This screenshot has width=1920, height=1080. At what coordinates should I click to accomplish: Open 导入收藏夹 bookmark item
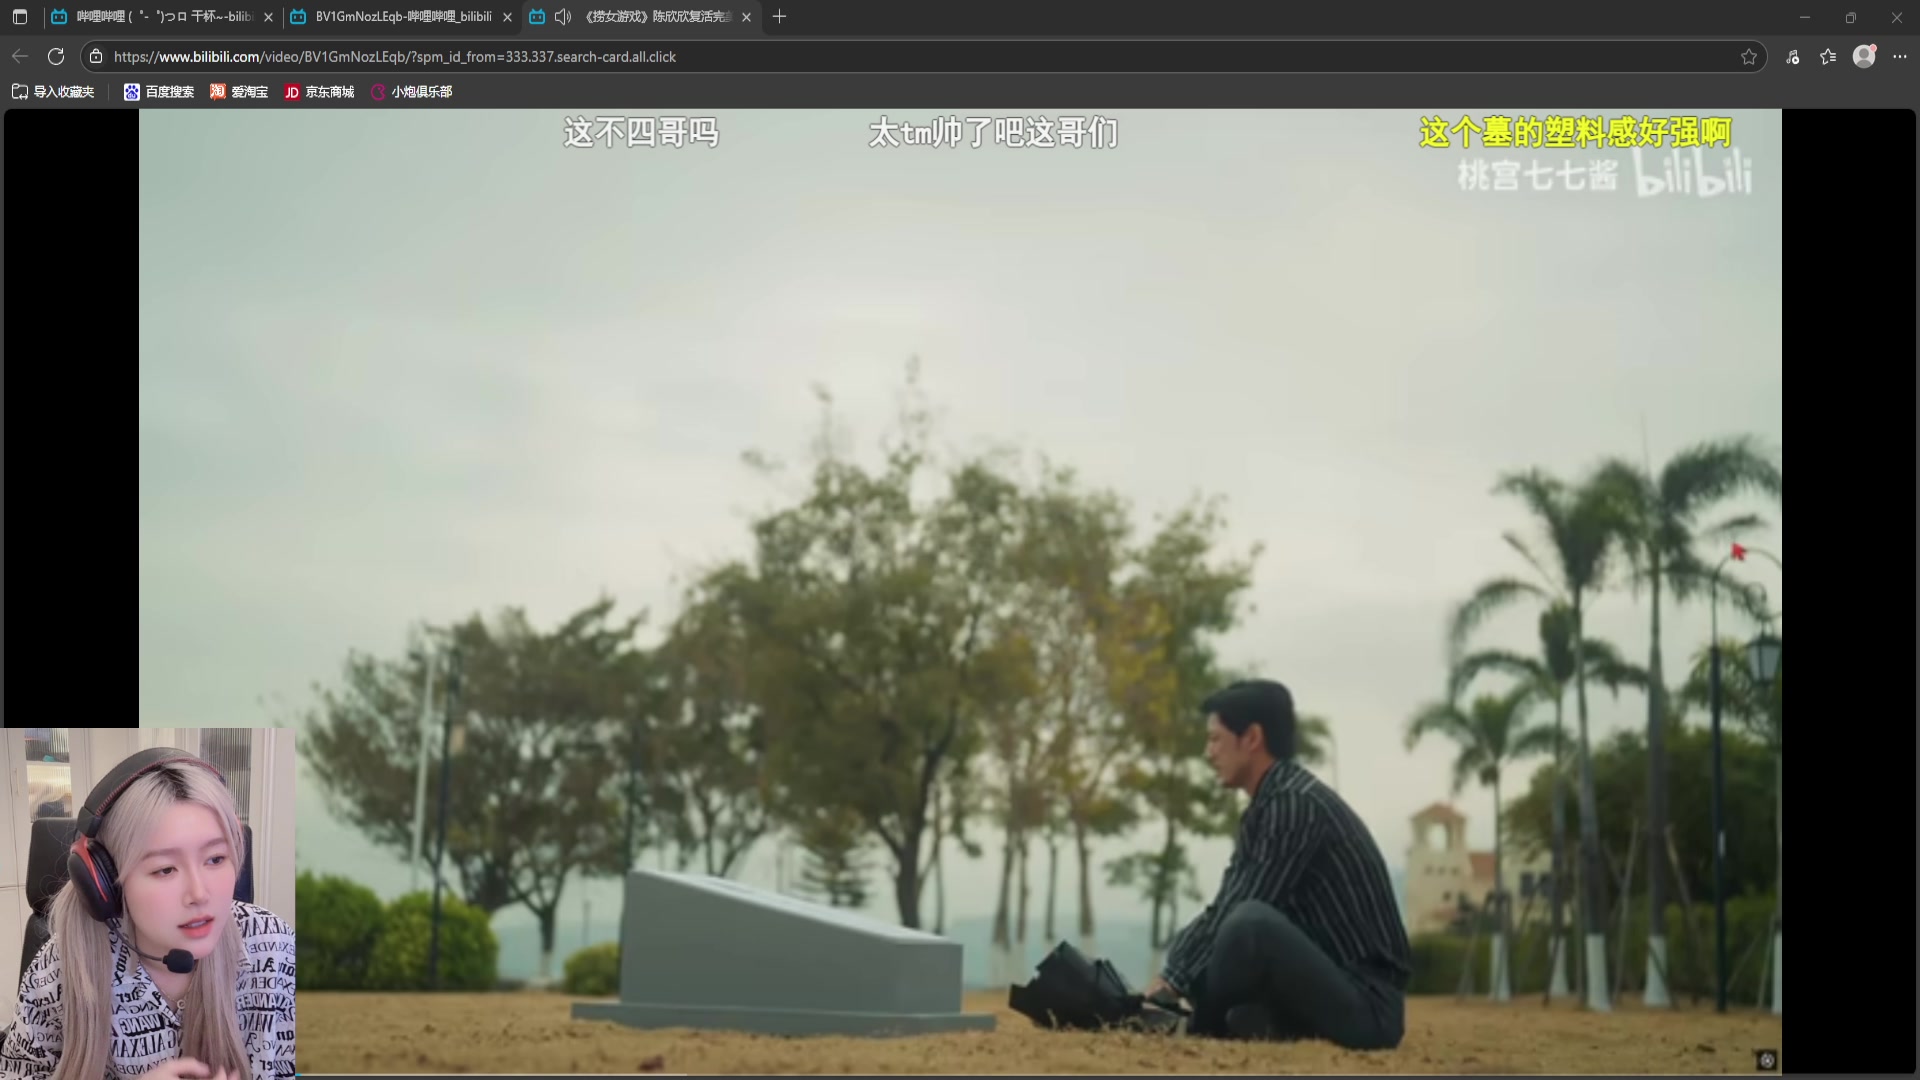[53, 92]
